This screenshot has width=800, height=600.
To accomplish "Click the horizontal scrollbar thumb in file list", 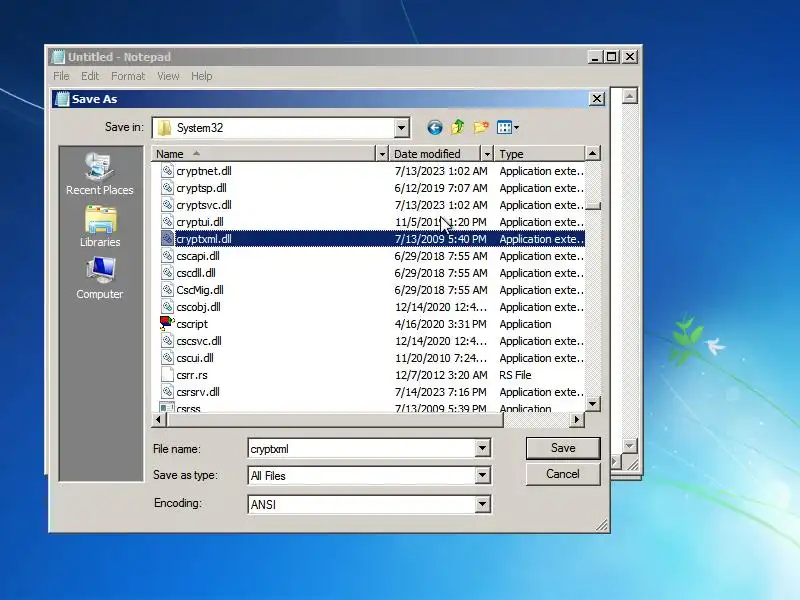I will pos(334,419).
